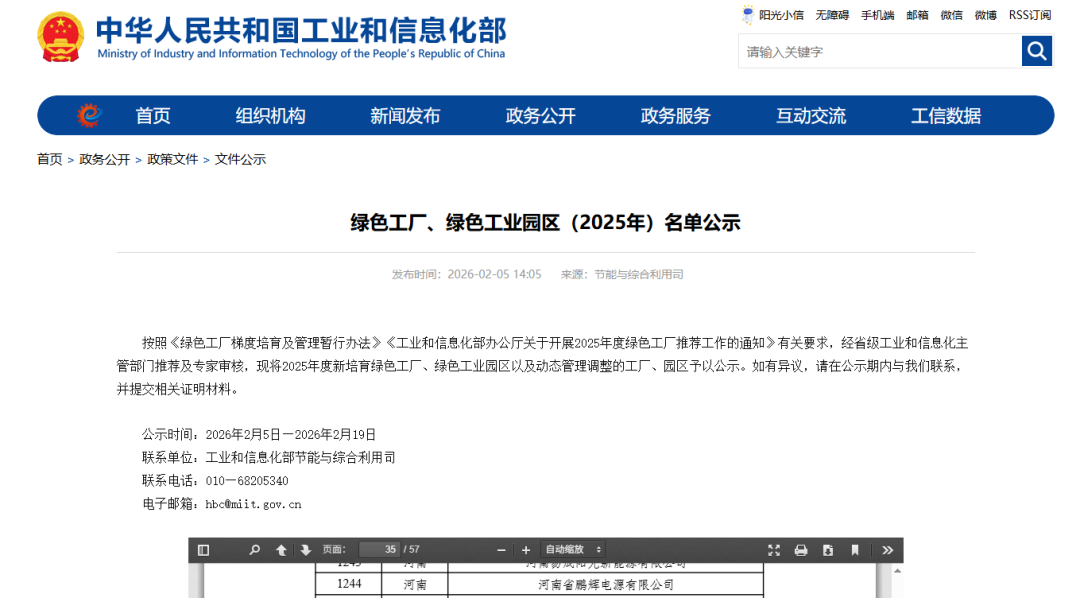Toggle the PDF sidebar panel

(x=205, y=550)
